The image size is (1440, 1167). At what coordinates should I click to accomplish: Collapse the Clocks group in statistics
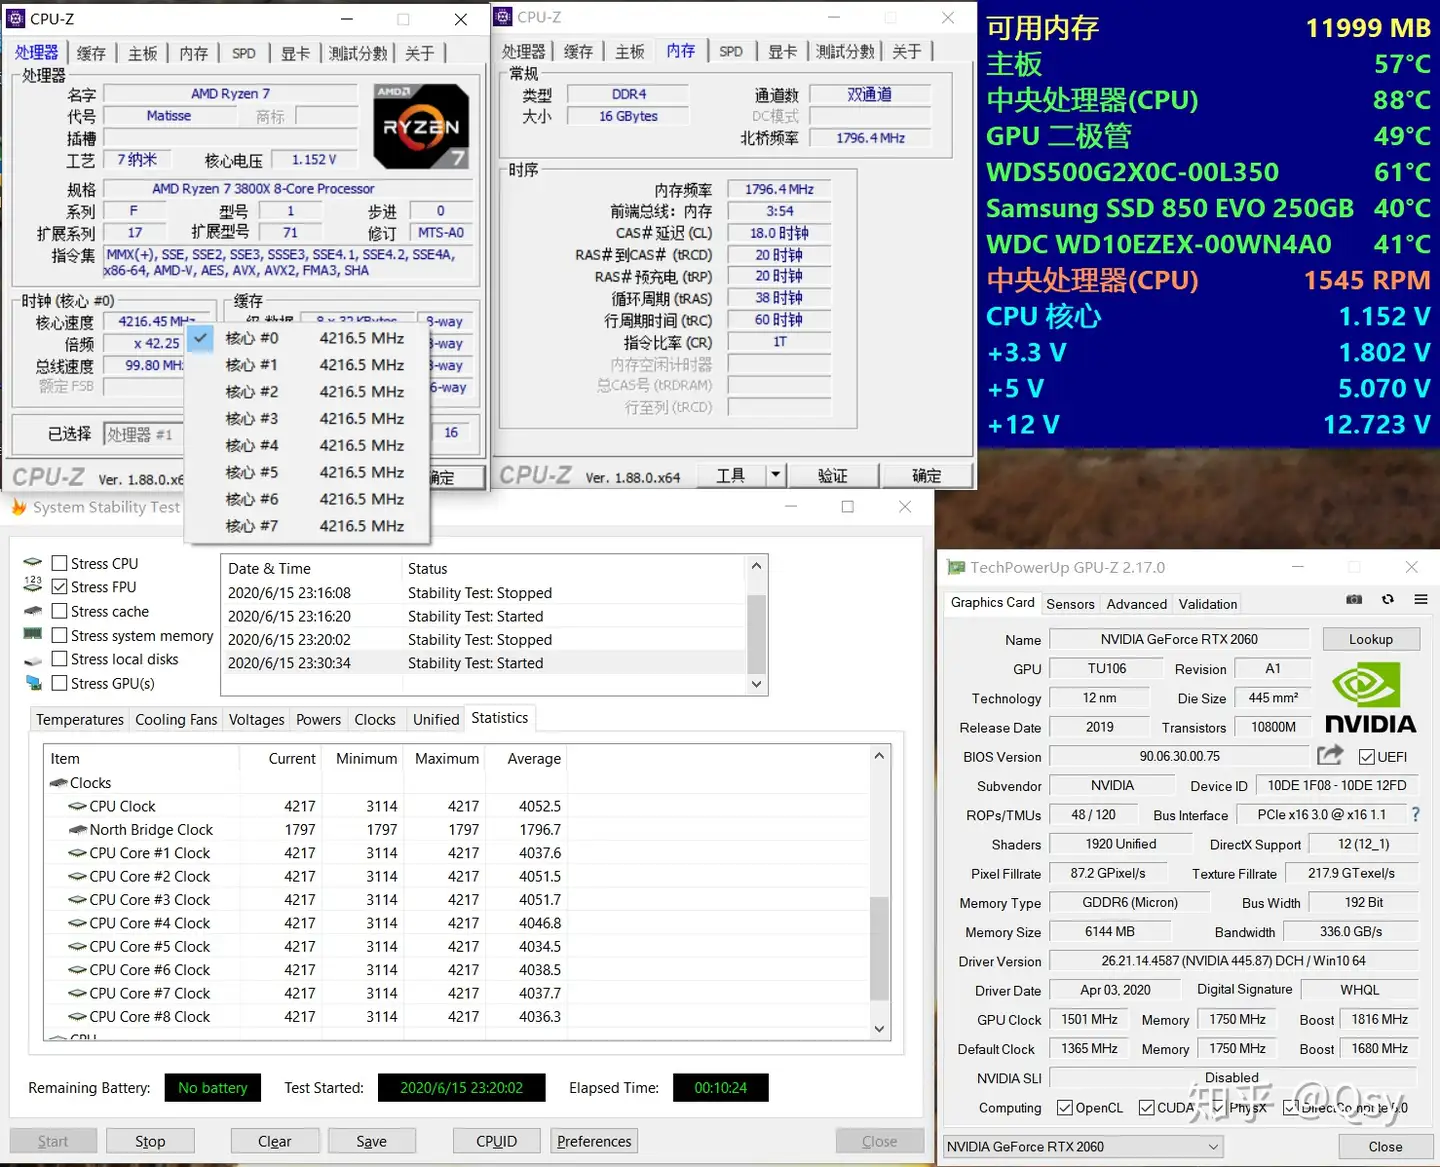tap(59, 783)
